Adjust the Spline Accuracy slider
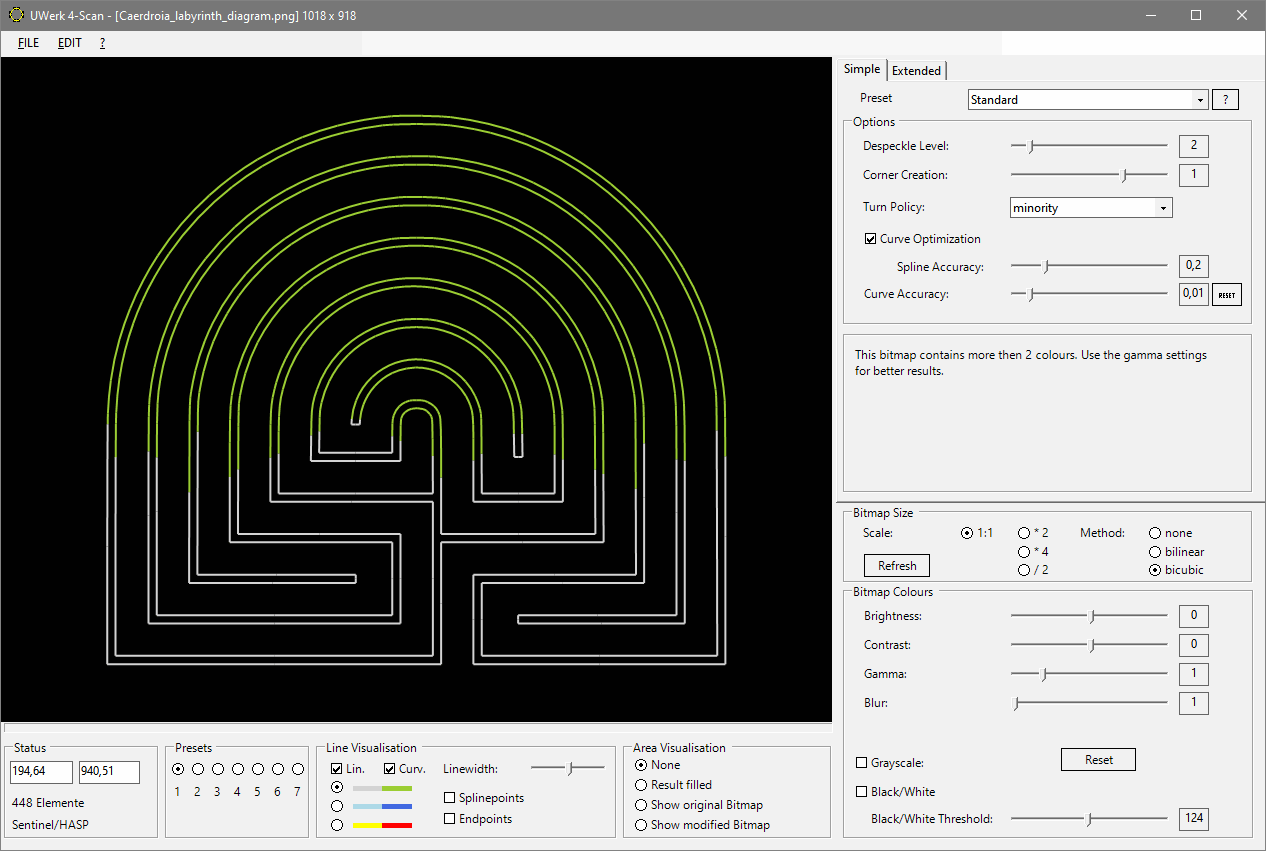Image resolution: width=1266 pixels, height=851 pixels. coord(1089,266)
